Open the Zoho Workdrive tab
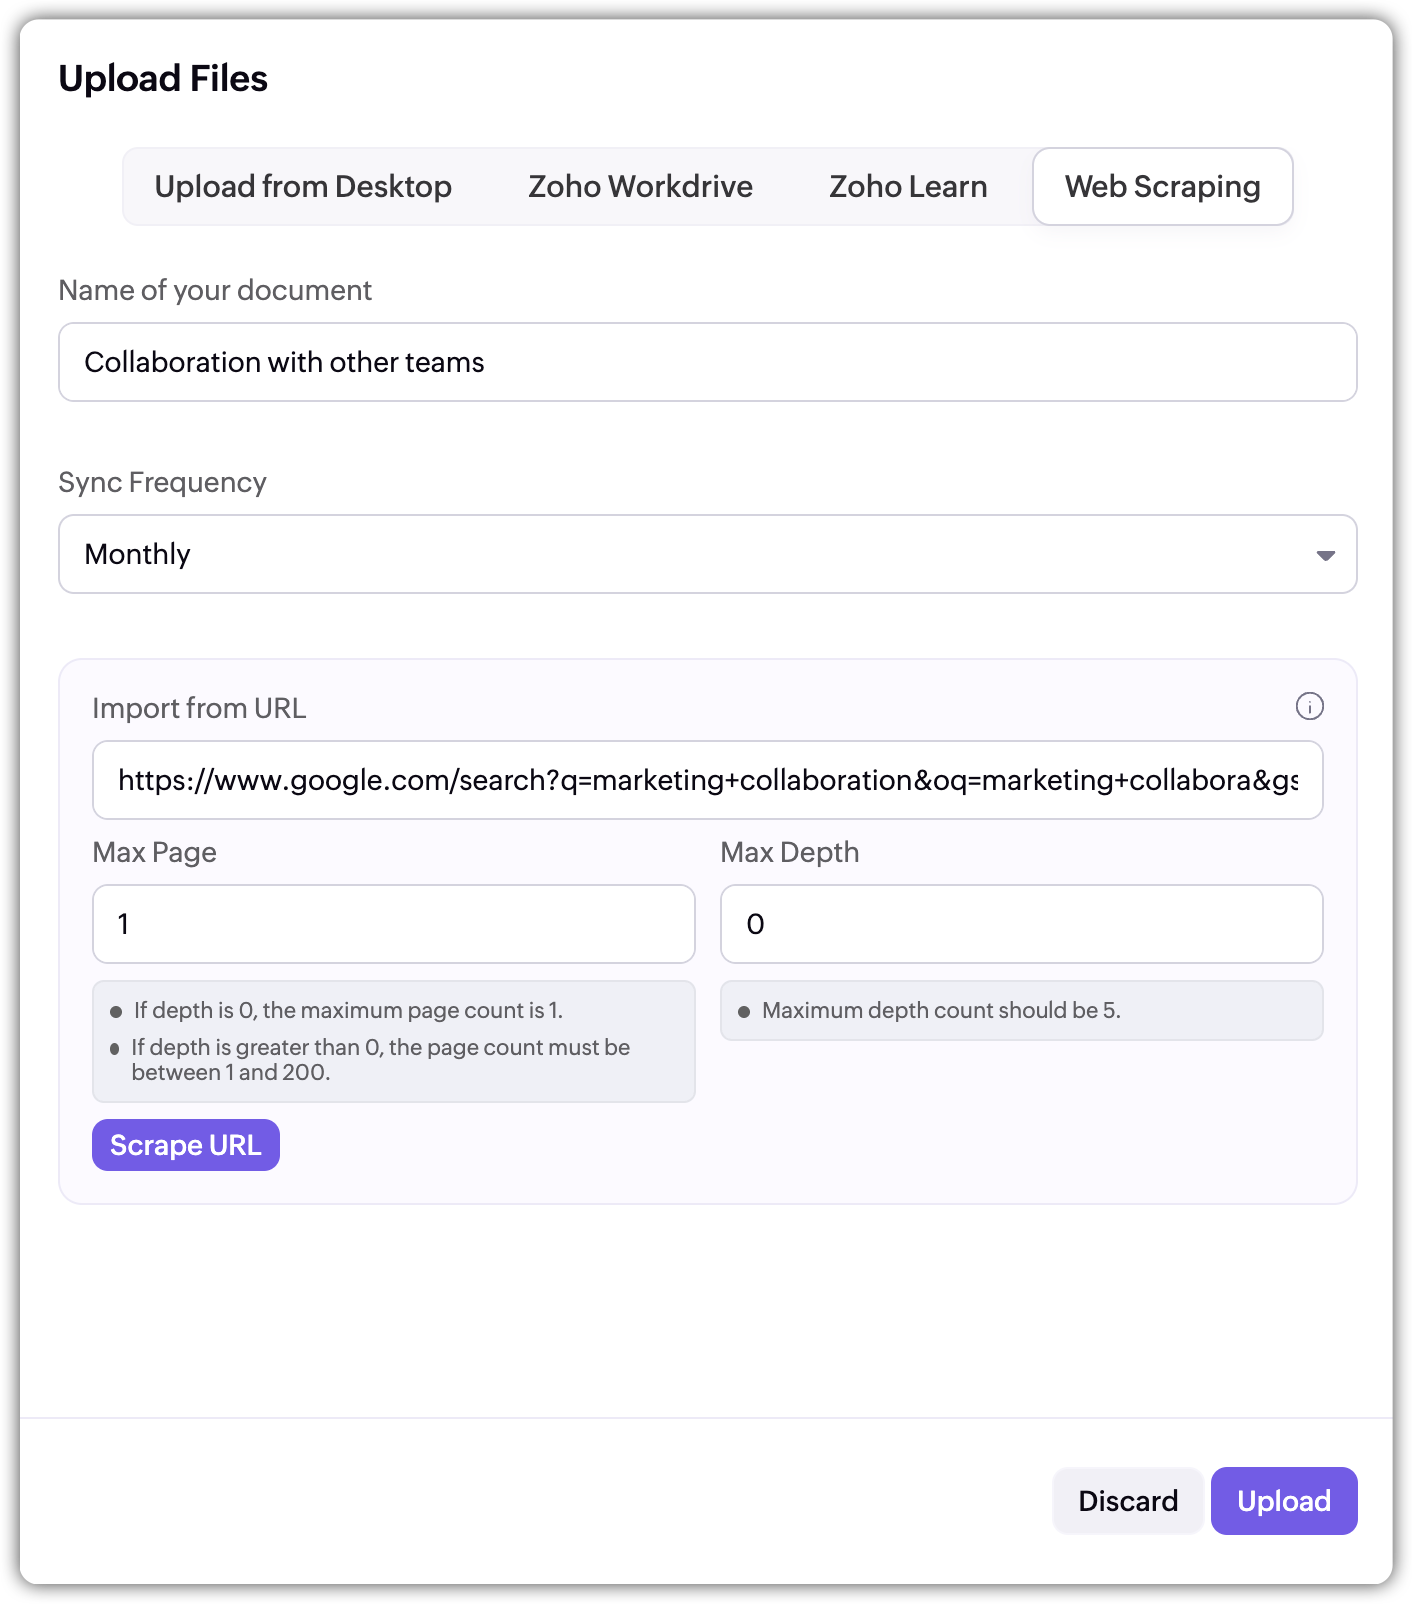Viewport: 1412px width, 1604px height. [640, 187]
